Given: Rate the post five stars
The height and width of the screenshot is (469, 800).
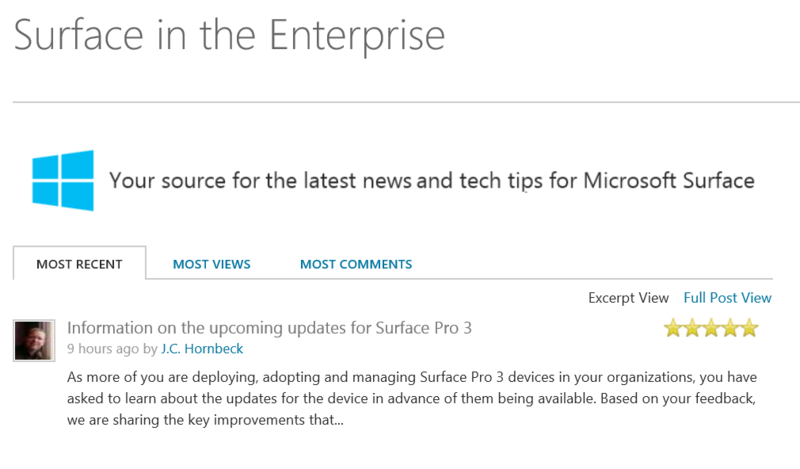Looking at the screenshot, I should coord(749,328).
